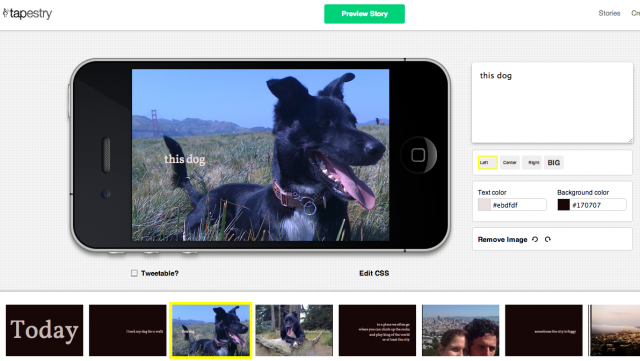The height and width of the screenshot is (361, 640).
Task: Open Edit CSS link
Action: 374,273
